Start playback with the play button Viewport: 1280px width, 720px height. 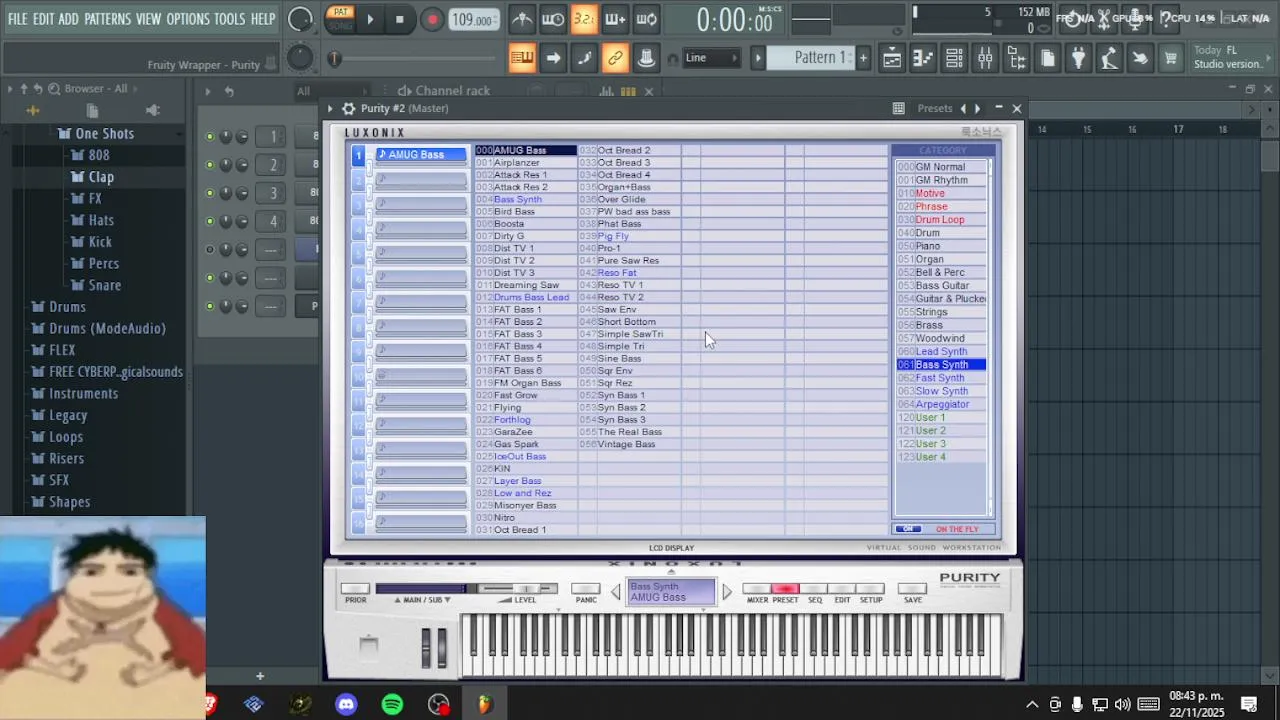370,19
